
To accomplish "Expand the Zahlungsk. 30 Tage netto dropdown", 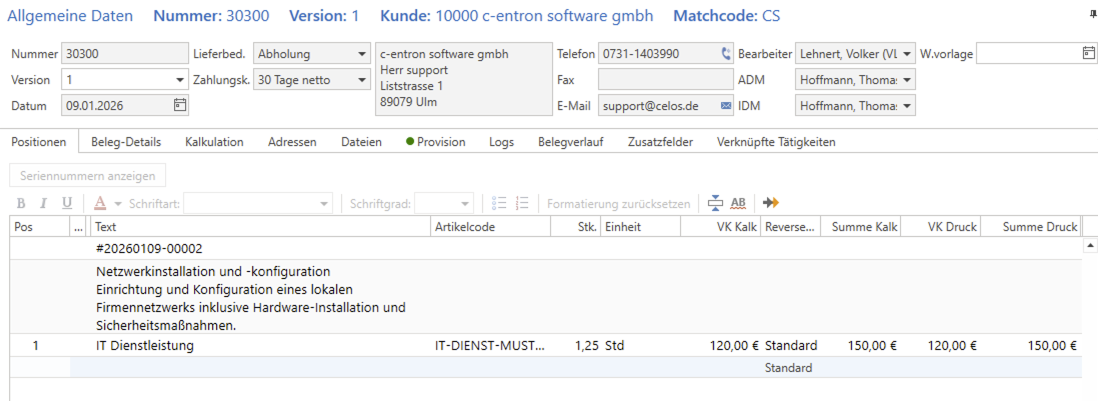I will (x=361, y=80).
